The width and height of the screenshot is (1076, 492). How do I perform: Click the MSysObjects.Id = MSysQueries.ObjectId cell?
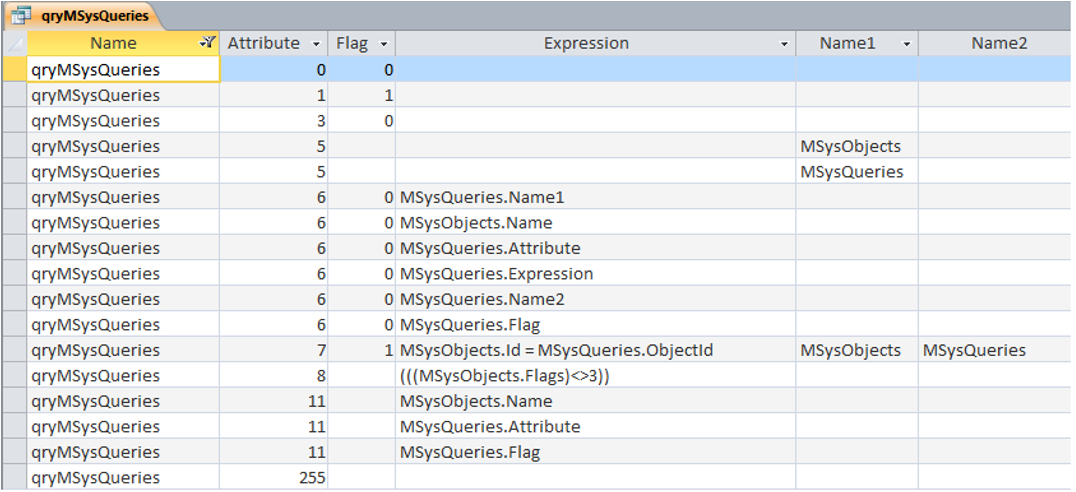click(x=596, y=351)
